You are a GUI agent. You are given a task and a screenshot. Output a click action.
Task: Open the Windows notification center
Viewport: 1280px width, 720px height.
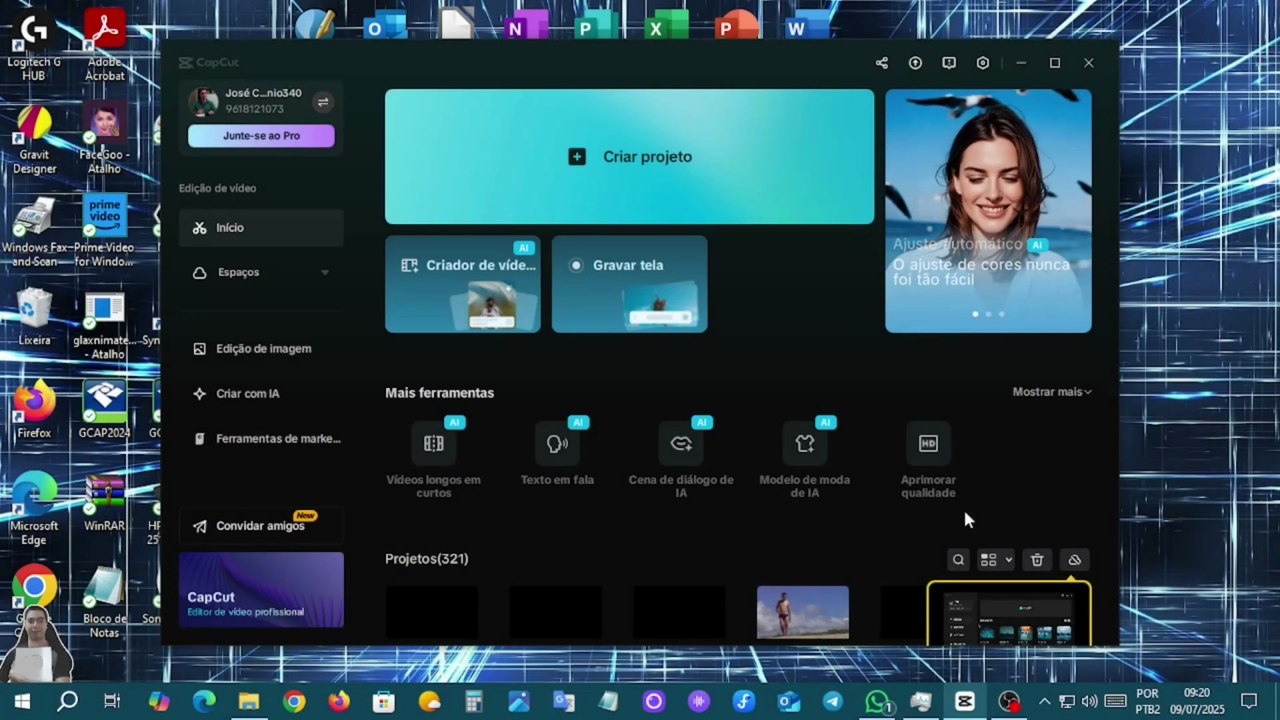[x=1249, y=701]
